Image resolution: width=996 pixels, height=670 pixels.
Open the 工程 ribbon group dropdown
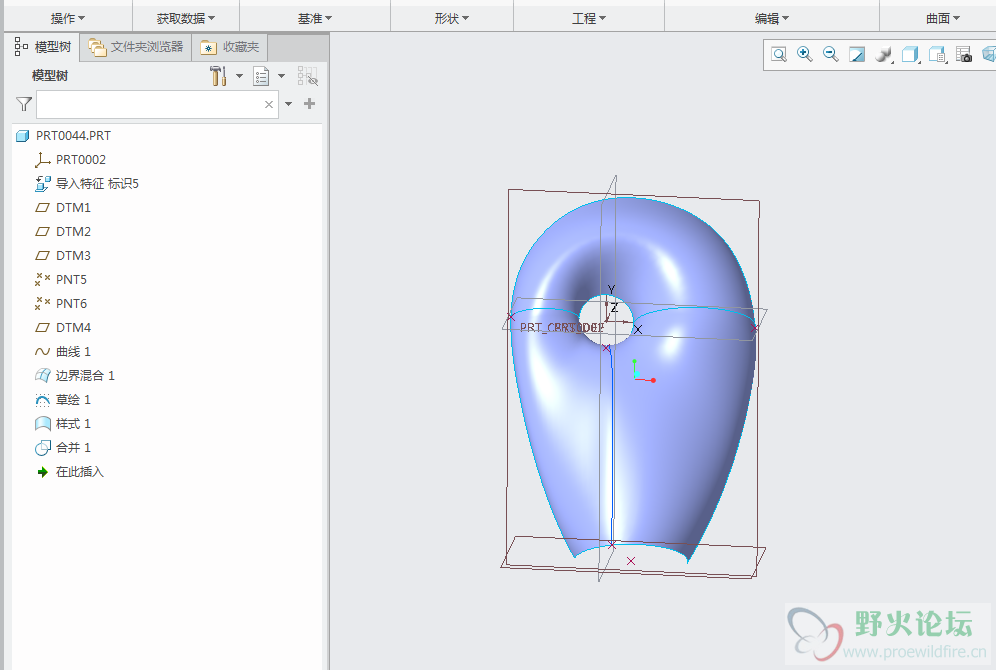[589, 18]
